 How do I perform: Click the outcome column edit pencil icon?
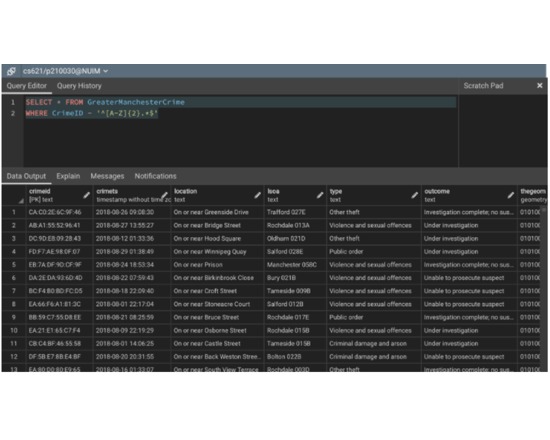(511, 195)
